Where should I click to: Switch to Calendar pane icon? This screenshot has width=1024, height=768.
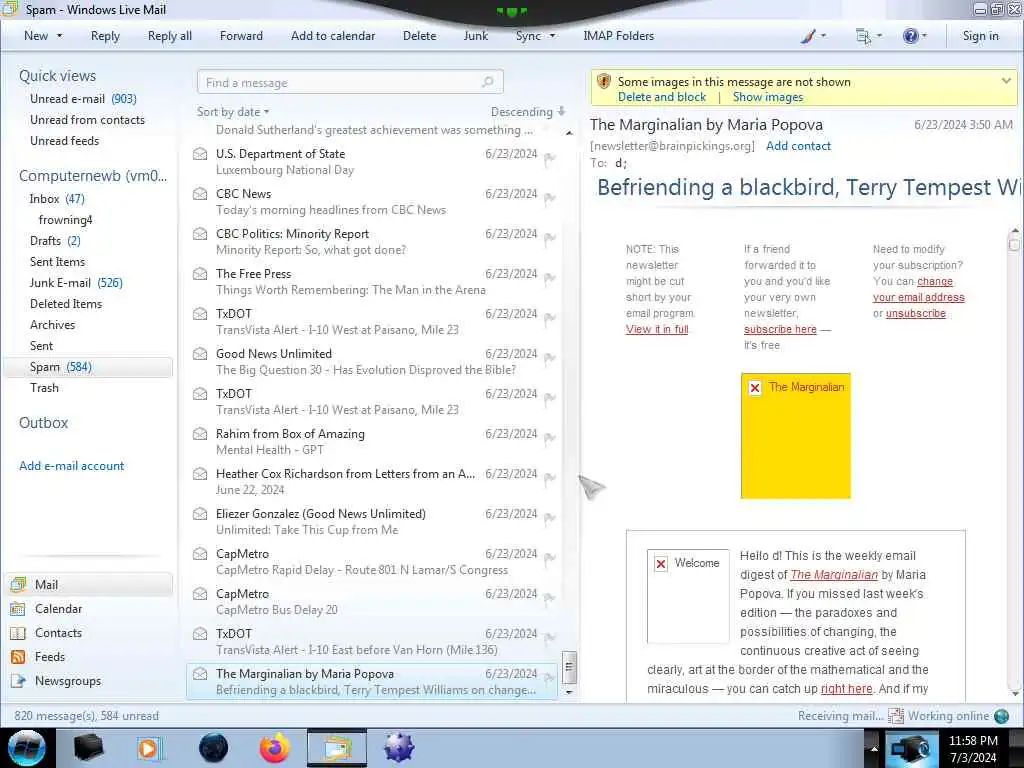point(18,609)
